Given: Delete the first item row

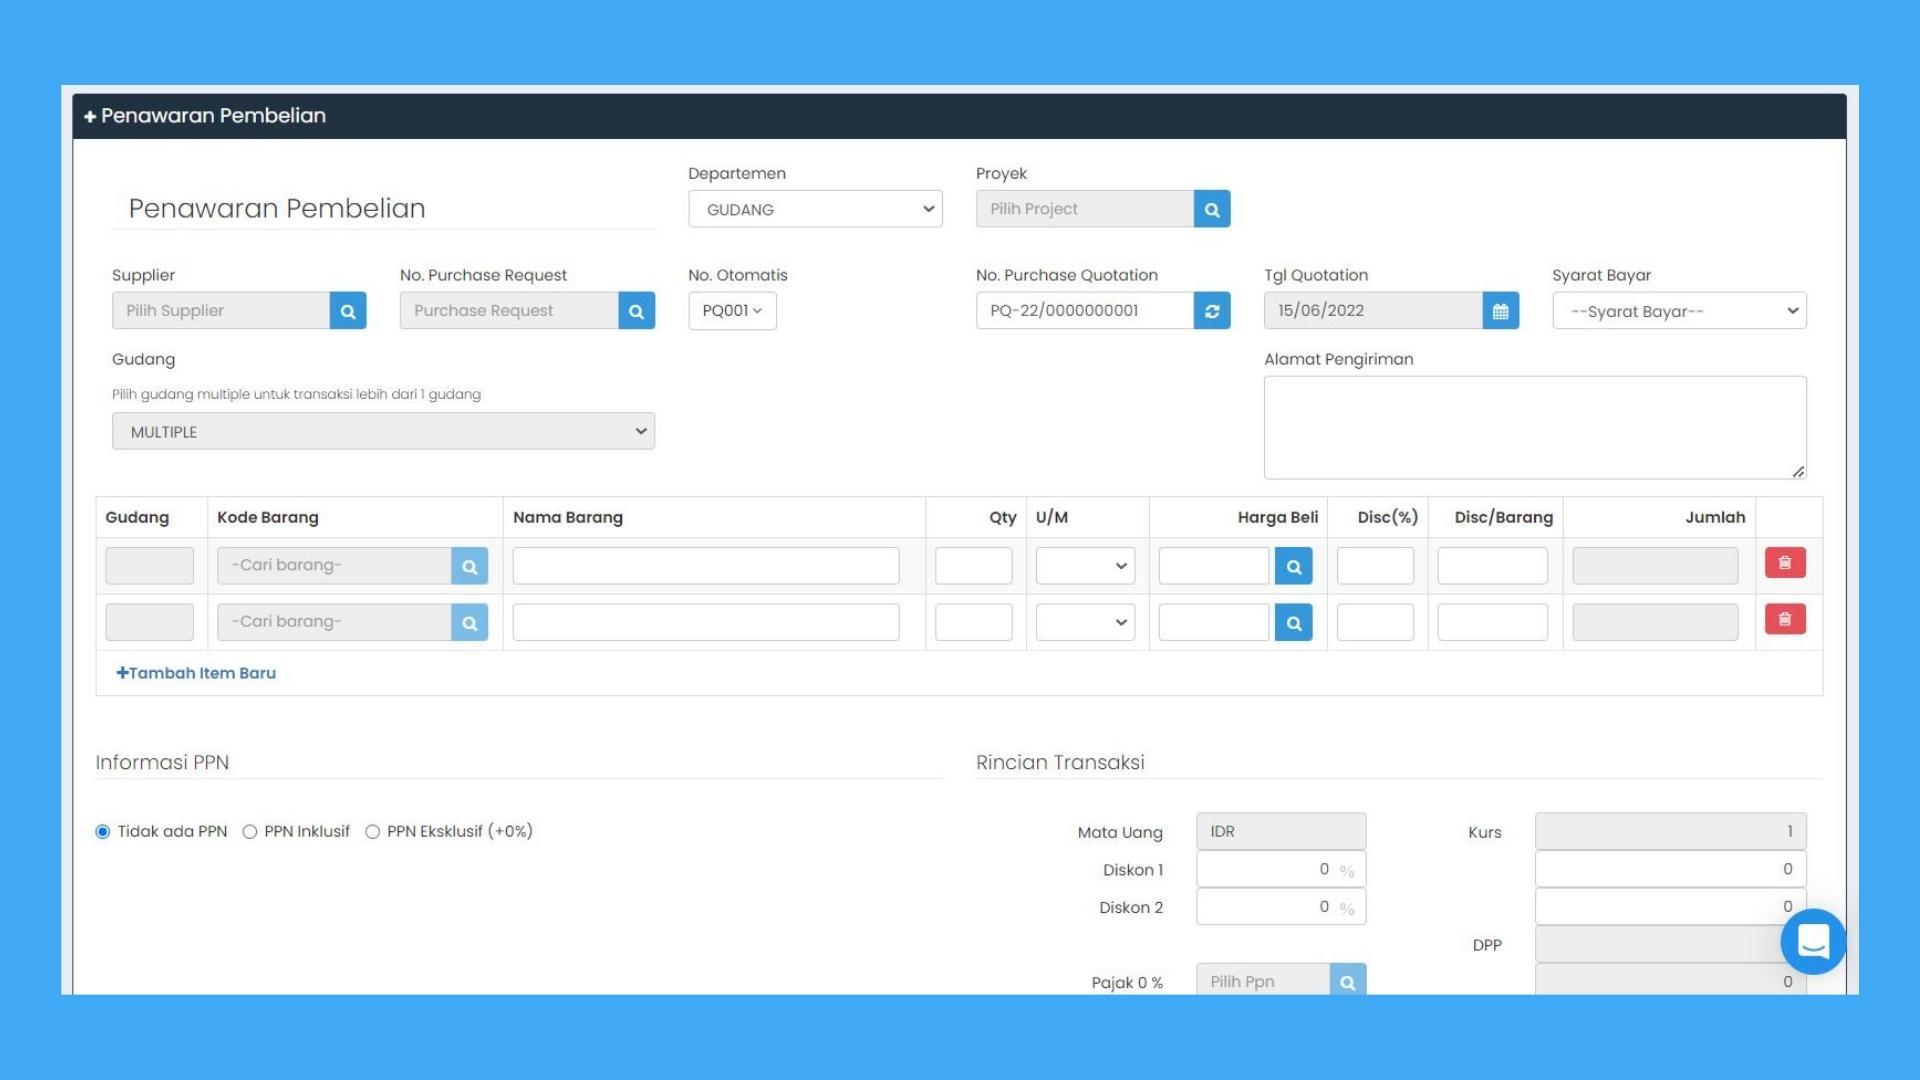Looking at the screenshot, I should tap(1785, 563).
